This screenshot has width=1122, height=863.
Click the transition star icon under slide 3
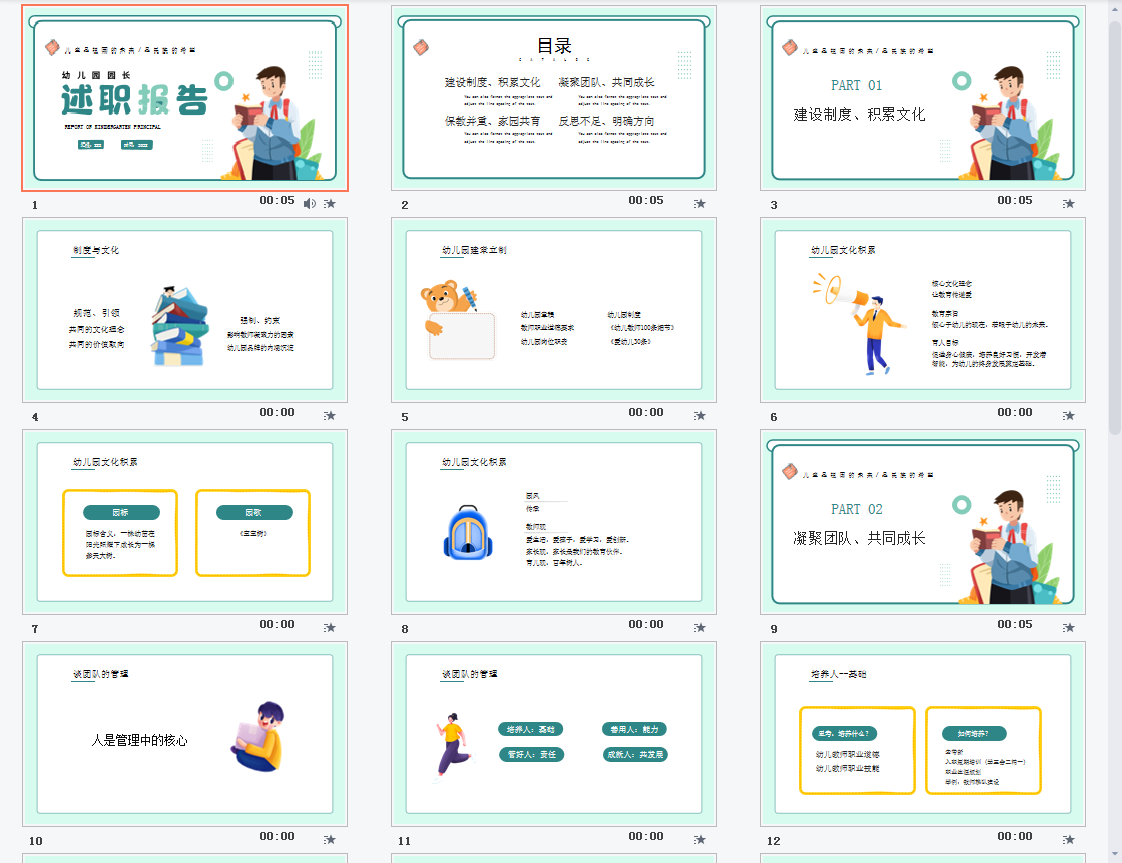click(x=1068, y=204)
